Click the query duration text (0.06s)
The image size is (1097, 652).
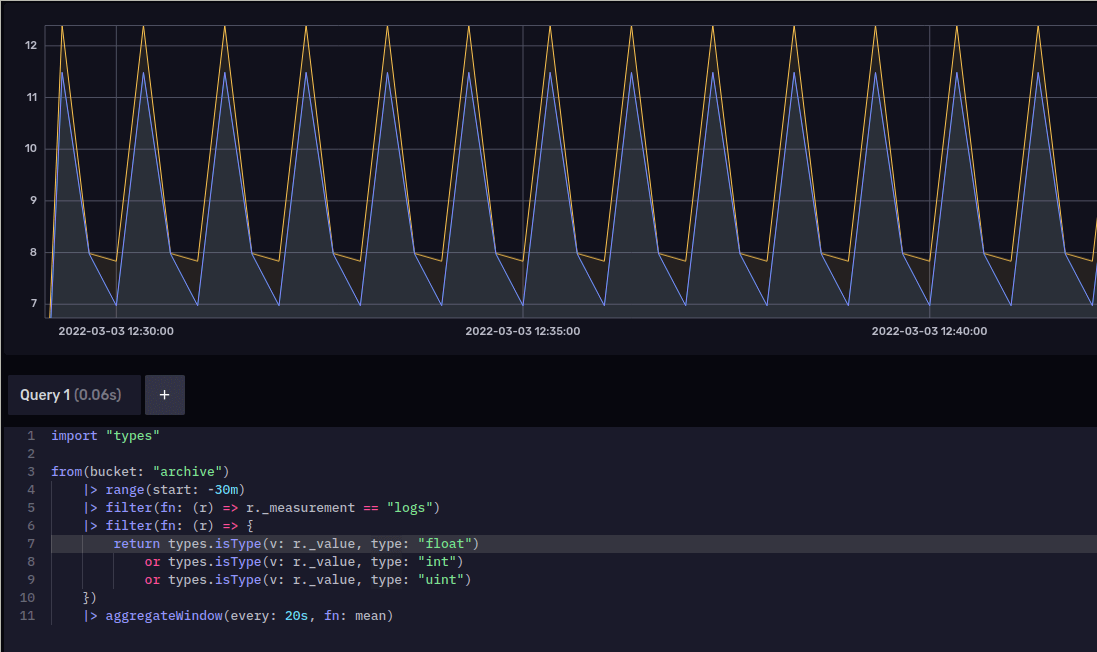(99, 394)
